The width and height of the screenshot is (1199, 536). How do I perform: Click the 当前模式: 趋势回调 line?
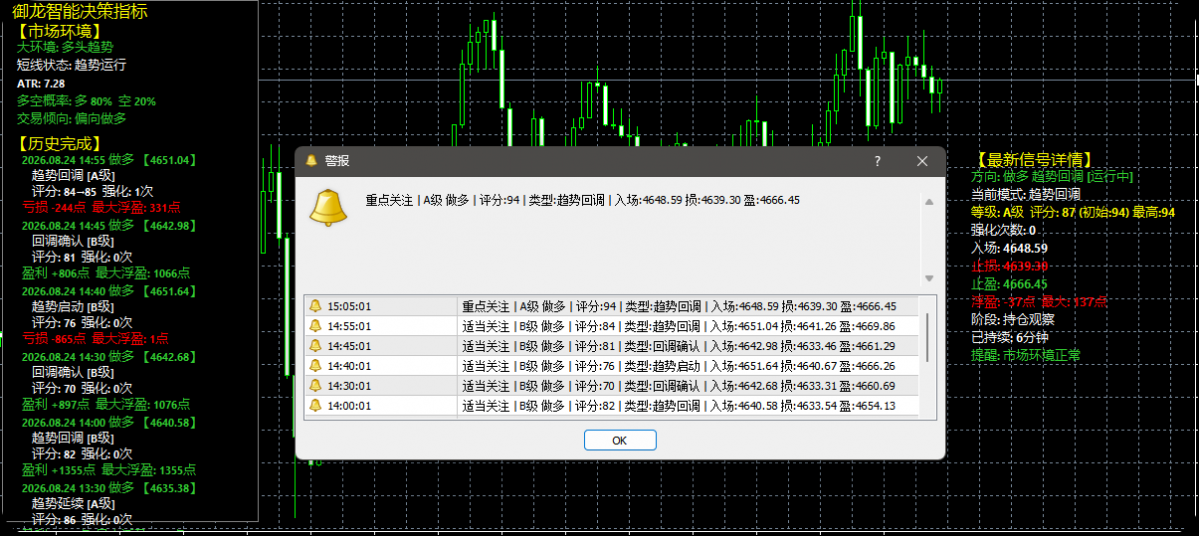point(1025,194)
